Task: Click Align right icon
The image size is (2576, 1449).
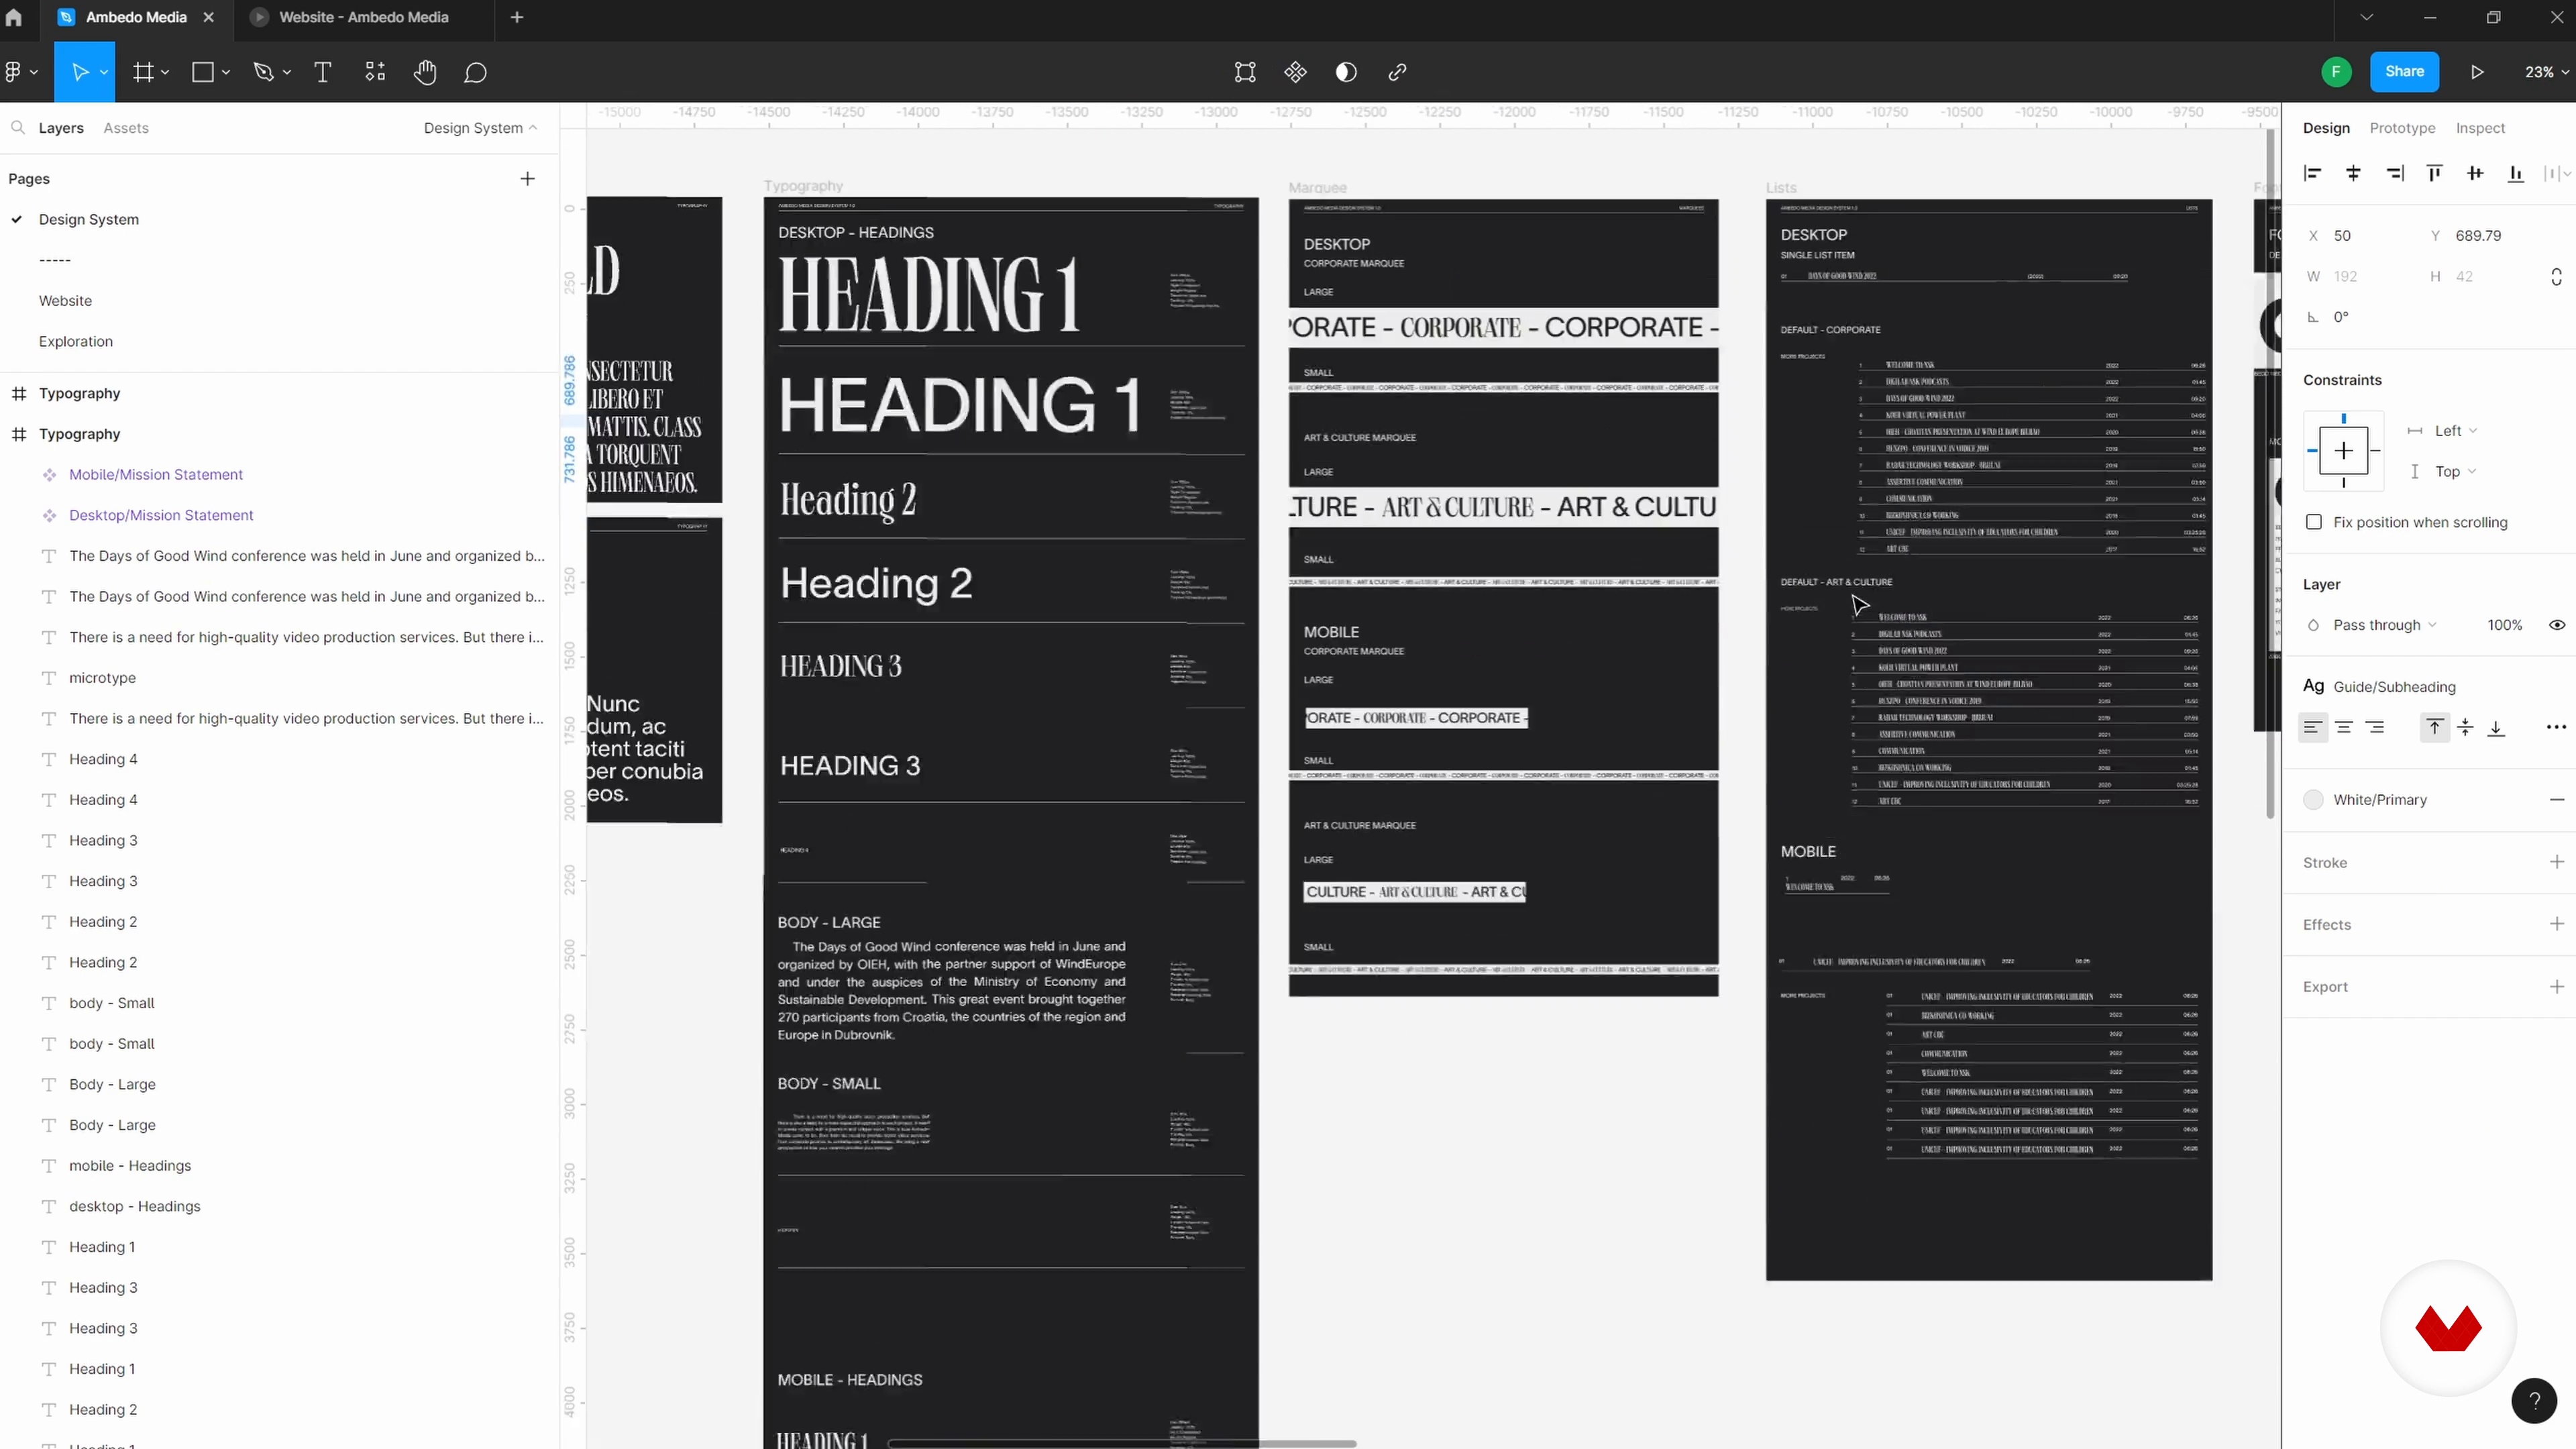Action: tap(2394, 174)
